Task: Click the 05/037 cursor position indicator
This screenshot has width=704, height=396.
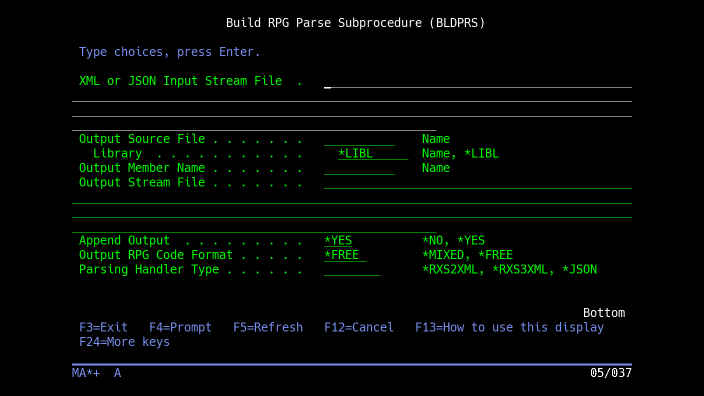Action: (x=611, y=373)
